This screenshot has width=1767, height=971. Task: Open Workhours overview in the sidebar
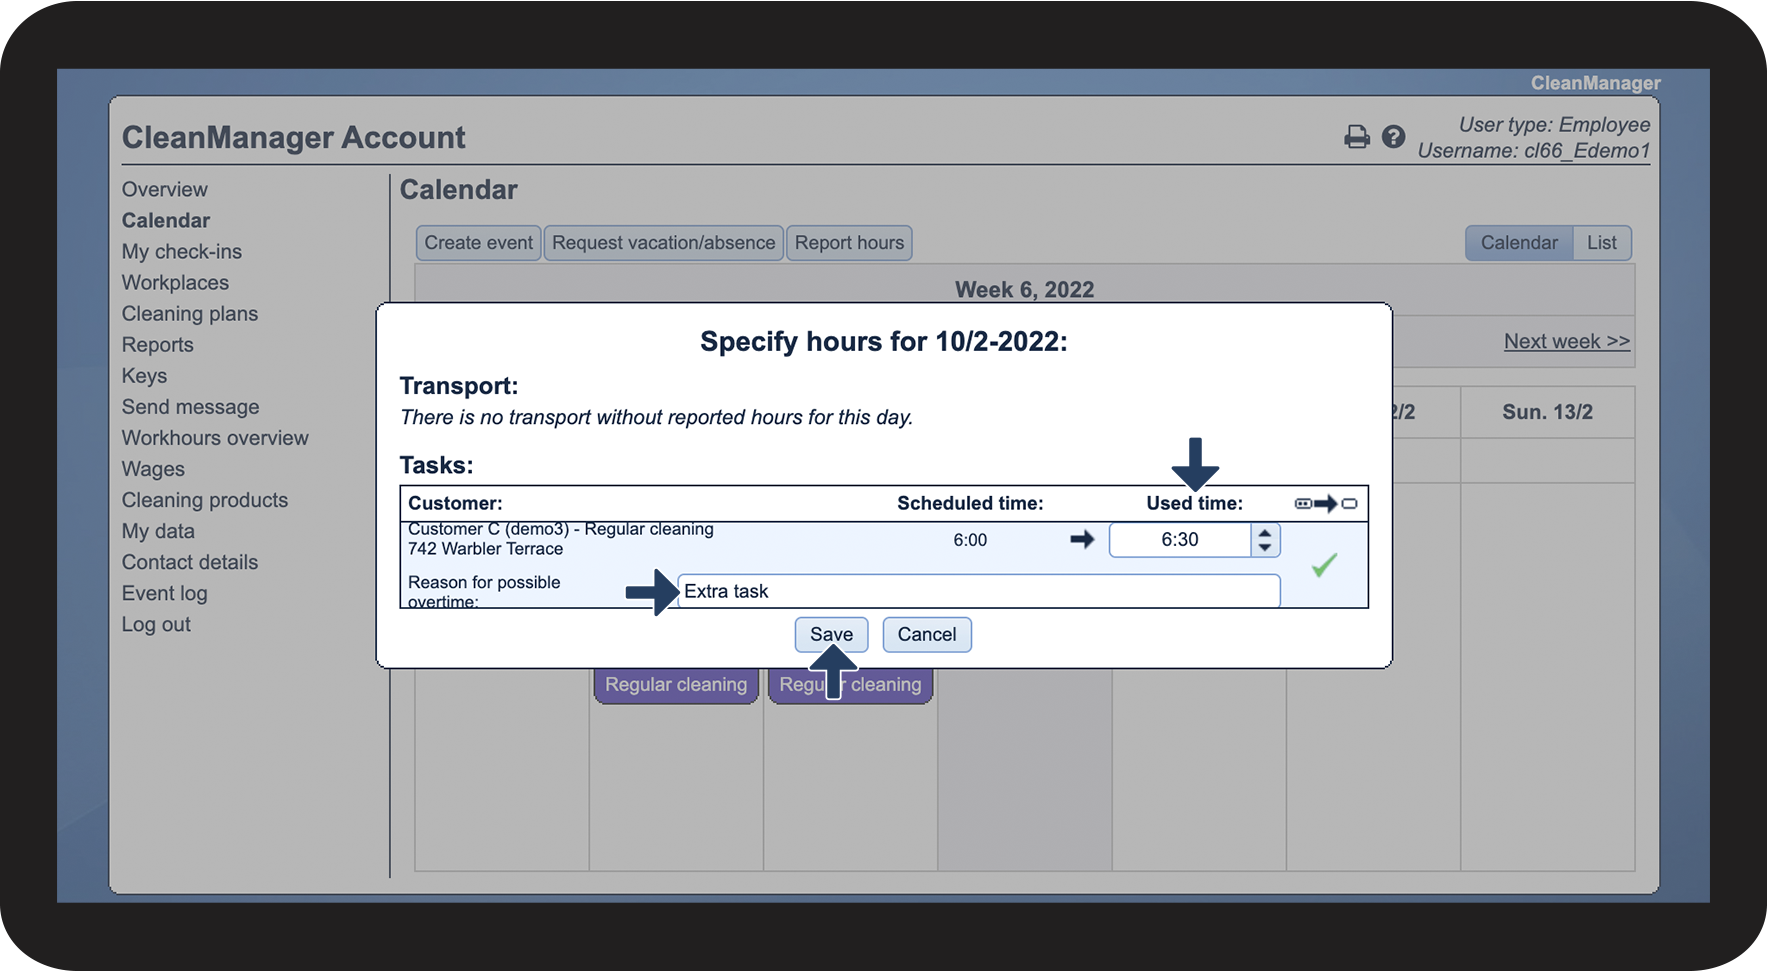point(215,437)
